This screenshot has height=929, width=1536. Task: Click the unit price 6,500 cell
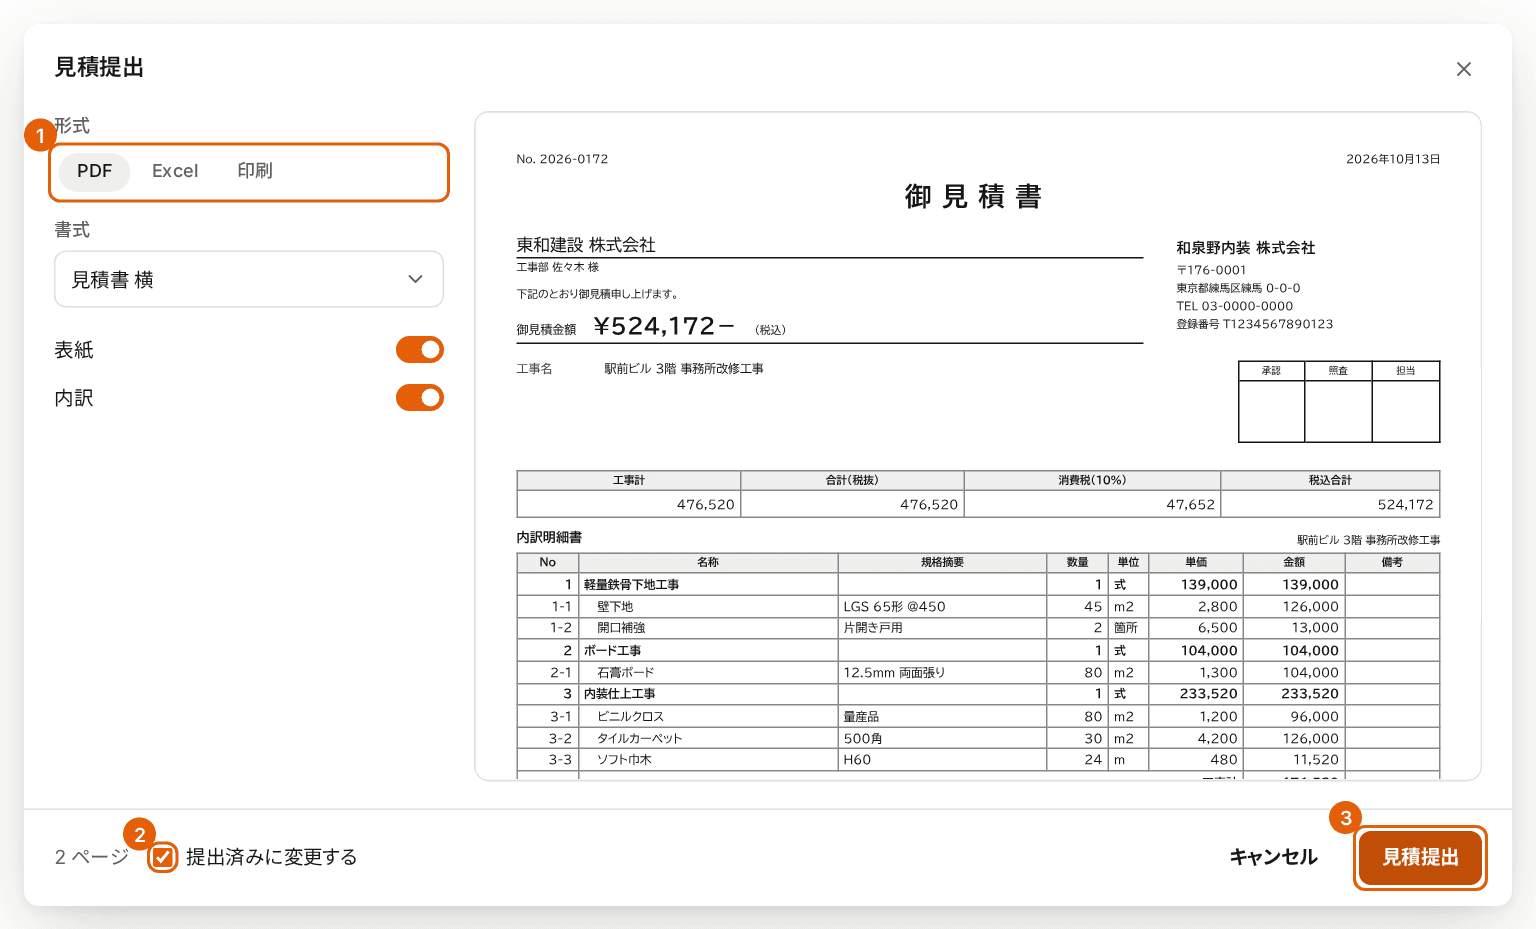(x=1196, y=628)
